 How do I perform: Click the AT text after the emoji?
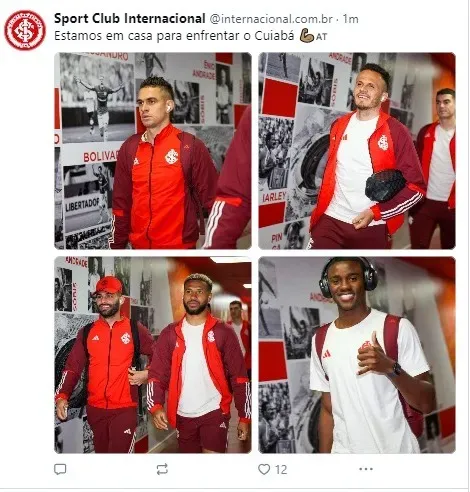click(x=321, y=37)
